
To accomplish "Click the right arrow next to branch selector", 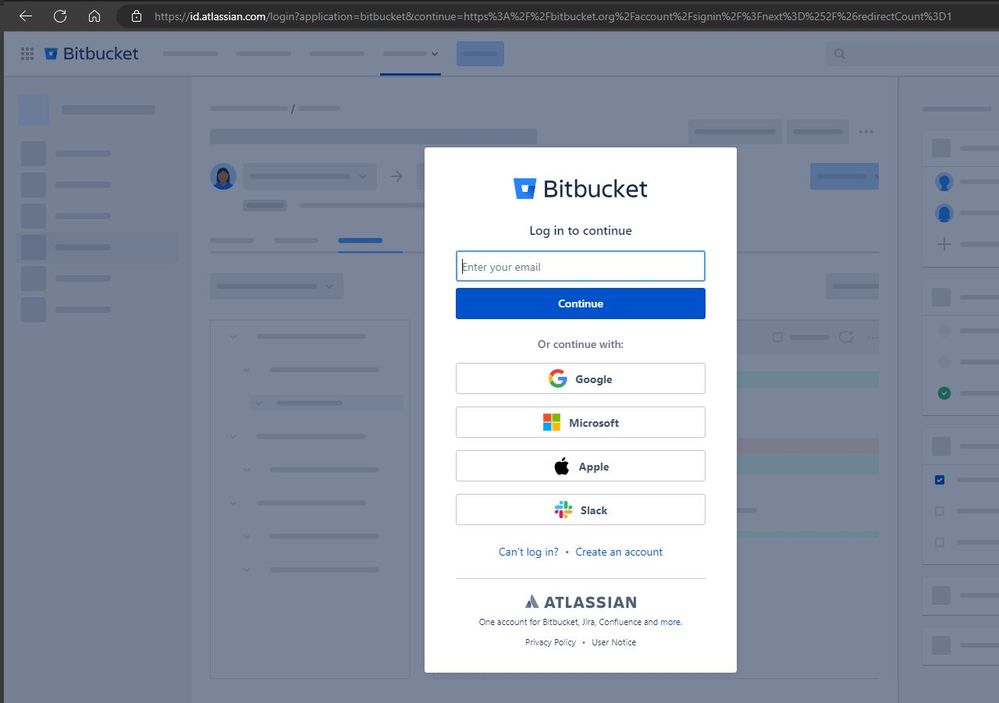I will pyautogui.click(x=396, y=177).
